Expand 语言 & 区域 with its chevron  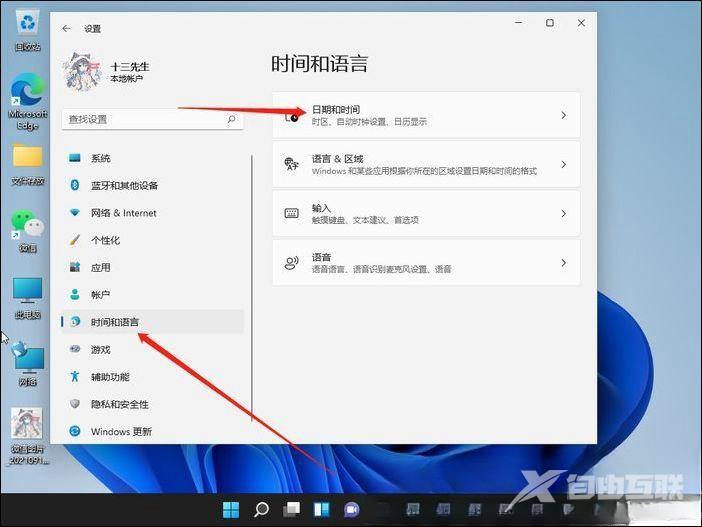[564, 165]
